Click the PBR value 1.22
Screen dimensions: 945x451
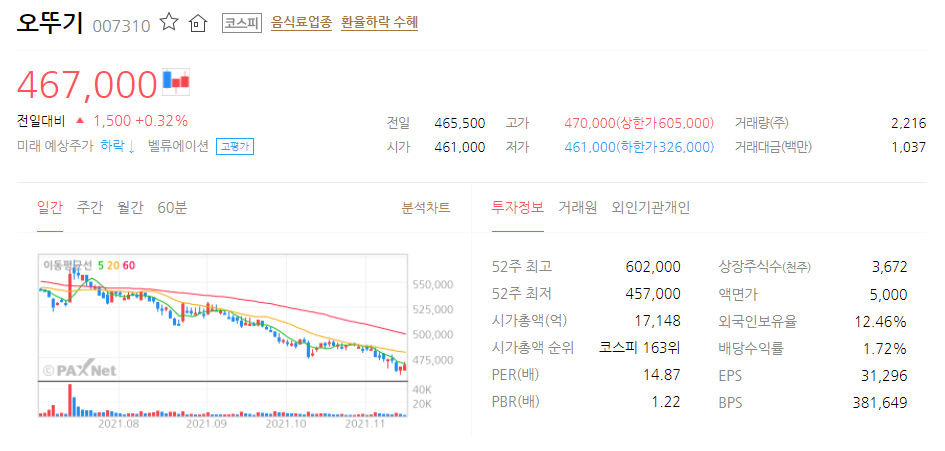(x=668, y=402)
